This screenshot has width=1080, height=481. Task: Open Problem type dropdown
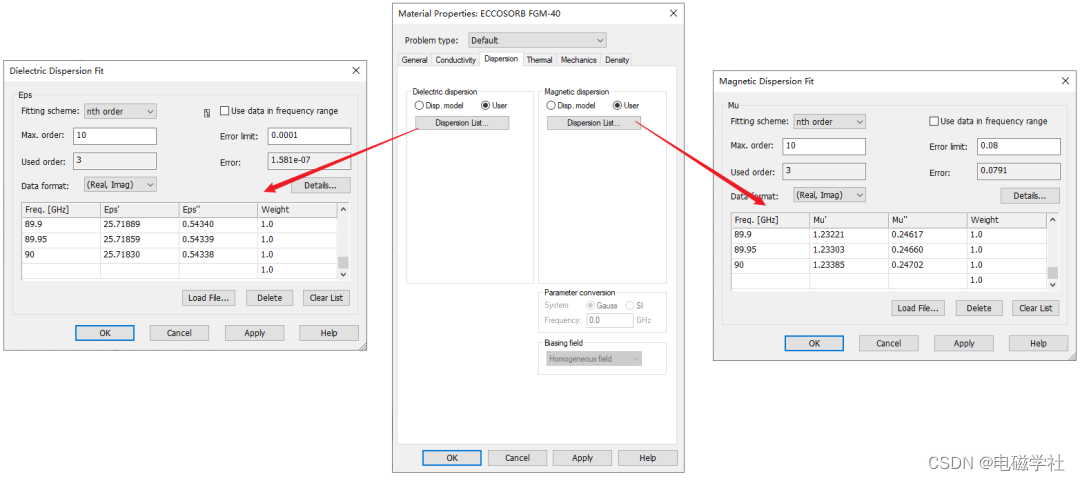[537, 41]
